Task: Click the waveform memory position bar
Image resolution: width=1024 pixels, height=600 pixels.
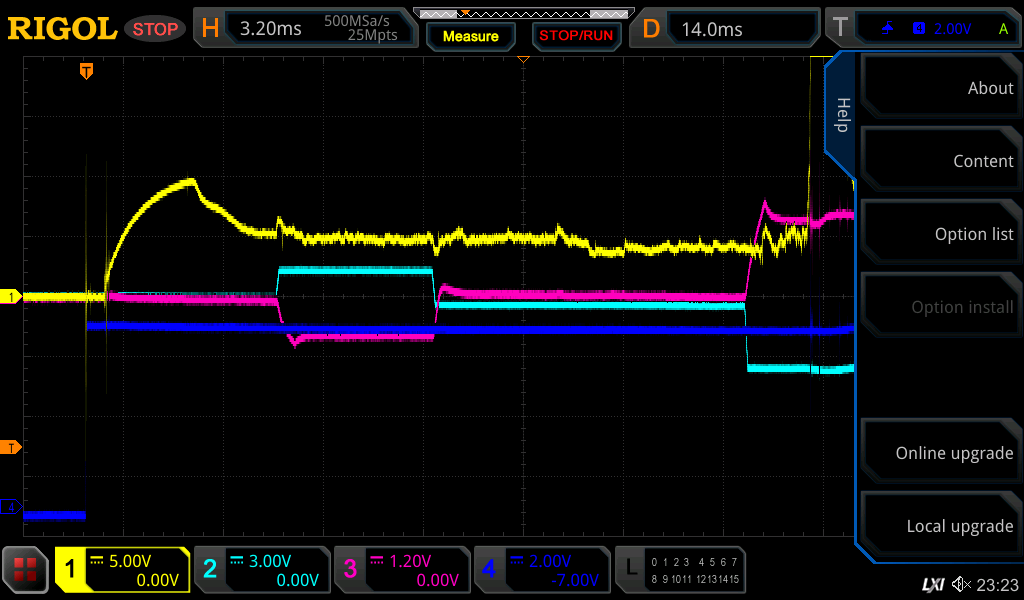Action: [522, 14]
